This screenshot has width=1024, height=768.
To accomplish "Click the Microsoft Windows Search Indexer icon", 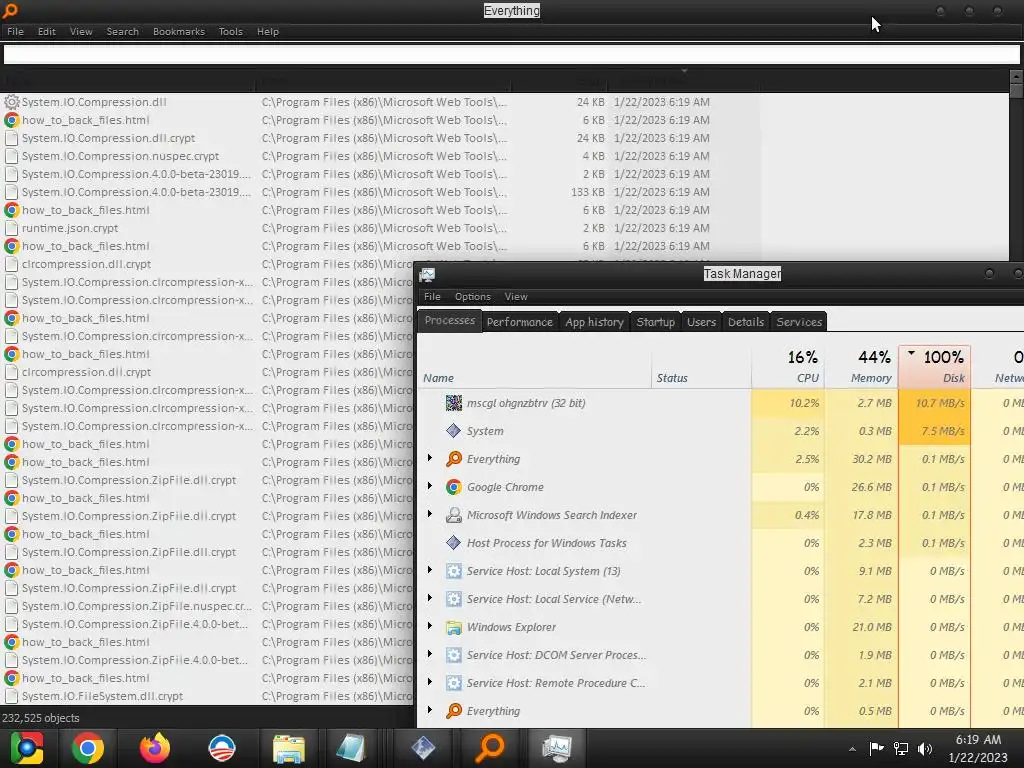I will [x=453, y=515].
